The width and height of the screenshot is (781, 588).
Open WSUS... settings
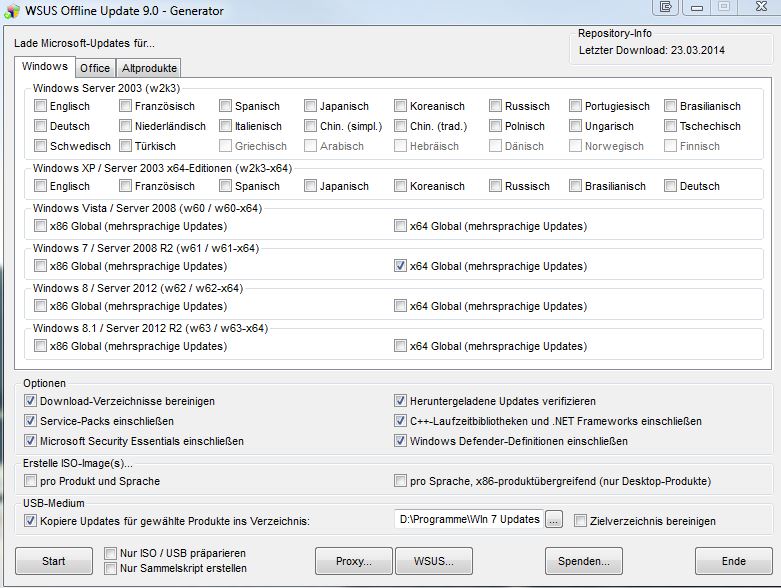click(434, 561)
